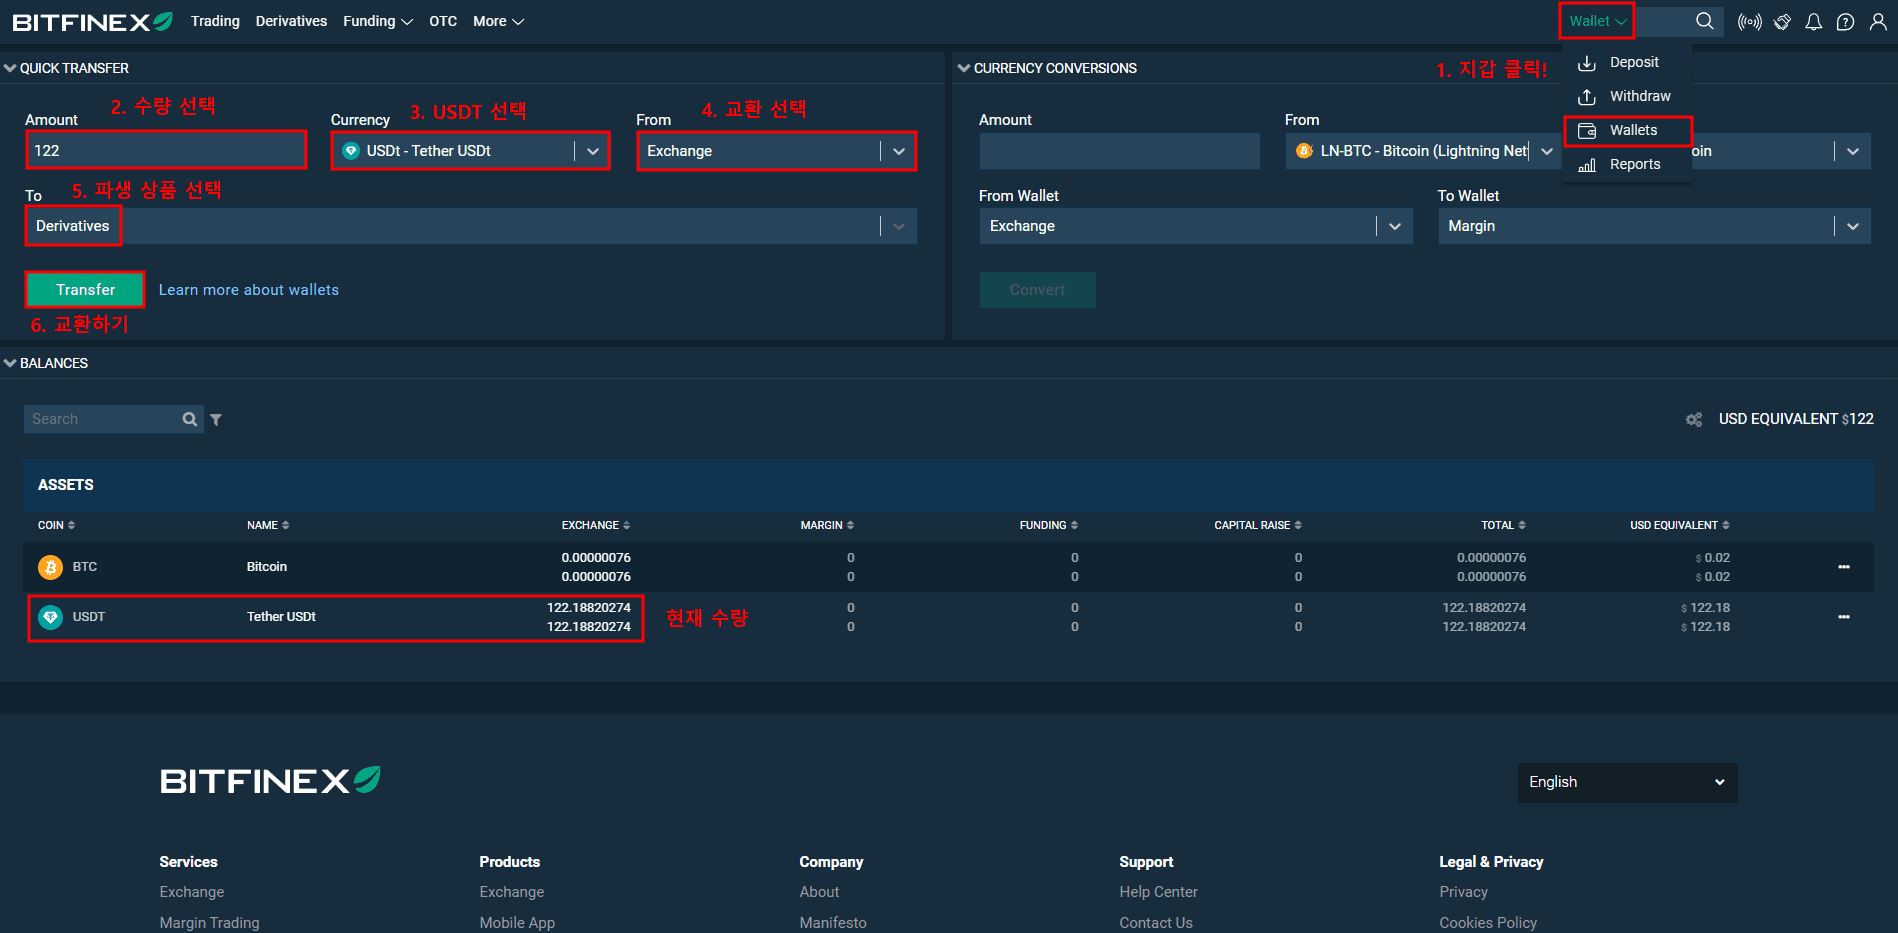
Task: Click the Bitfinex logo in header
Action: click(92, 22)
